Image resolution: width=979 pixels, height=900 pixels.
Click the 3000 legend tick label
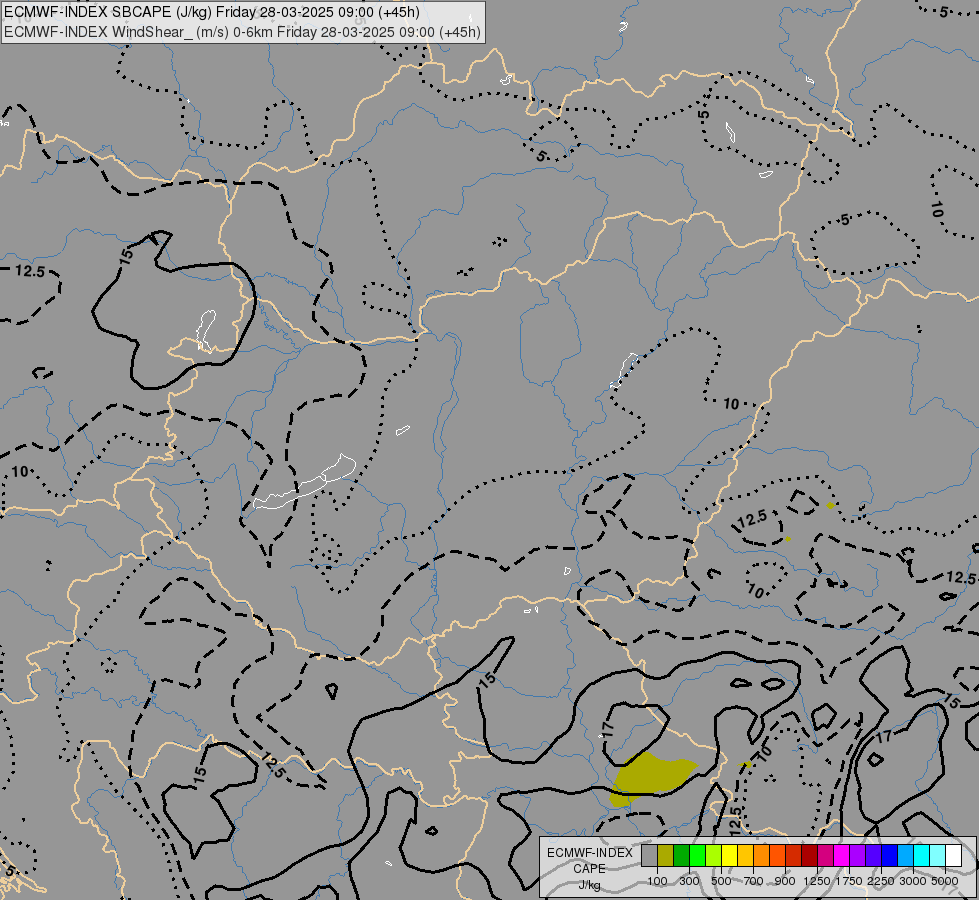(913, 881)
